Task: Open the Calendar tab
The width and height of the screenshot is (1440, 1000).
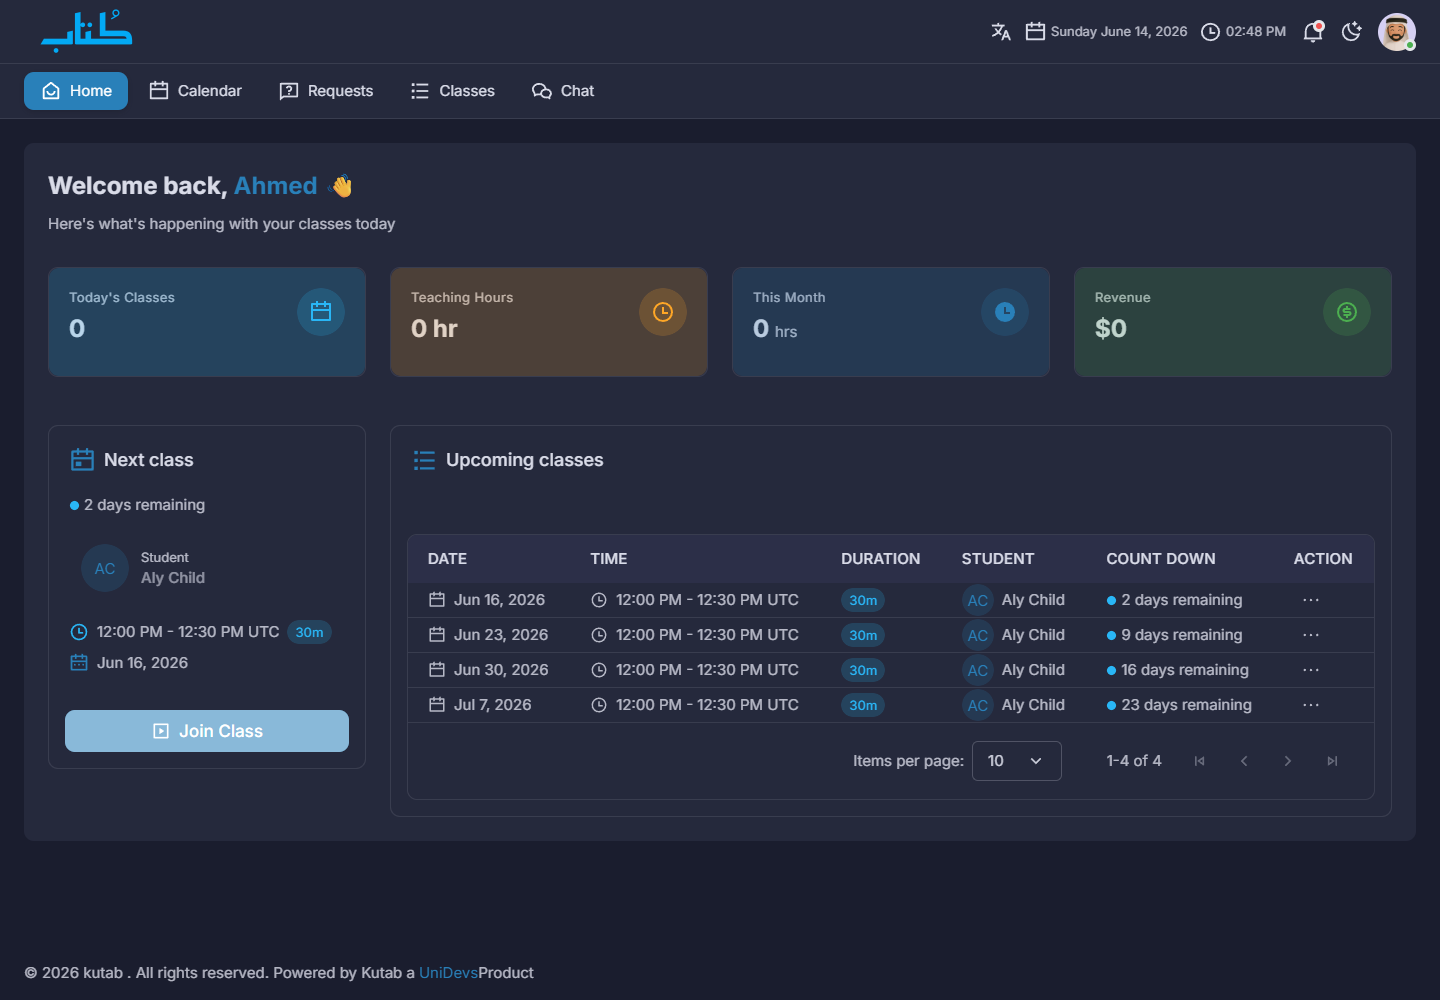Action: point(196,91)
